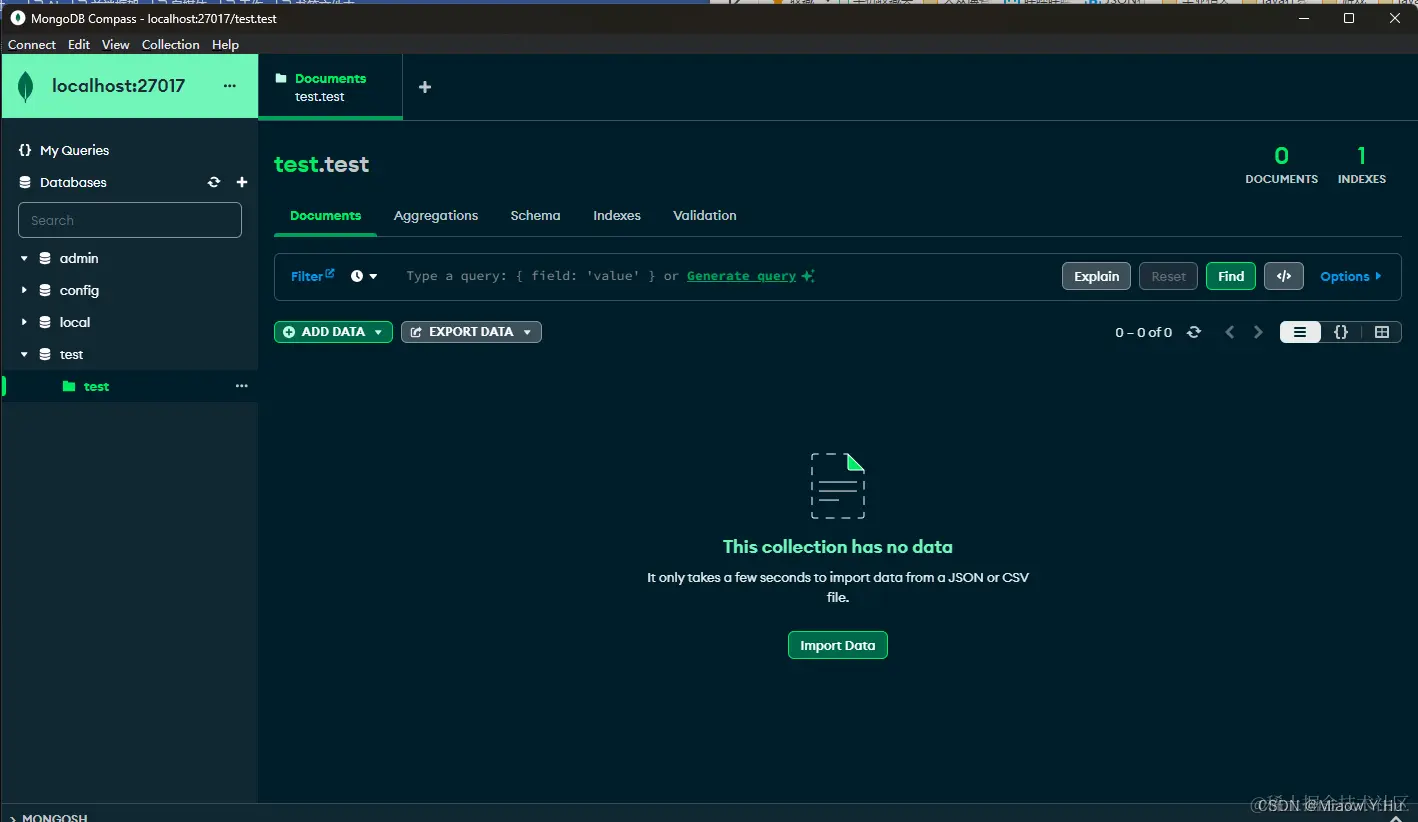Open the Connect menu

(32, 44)
